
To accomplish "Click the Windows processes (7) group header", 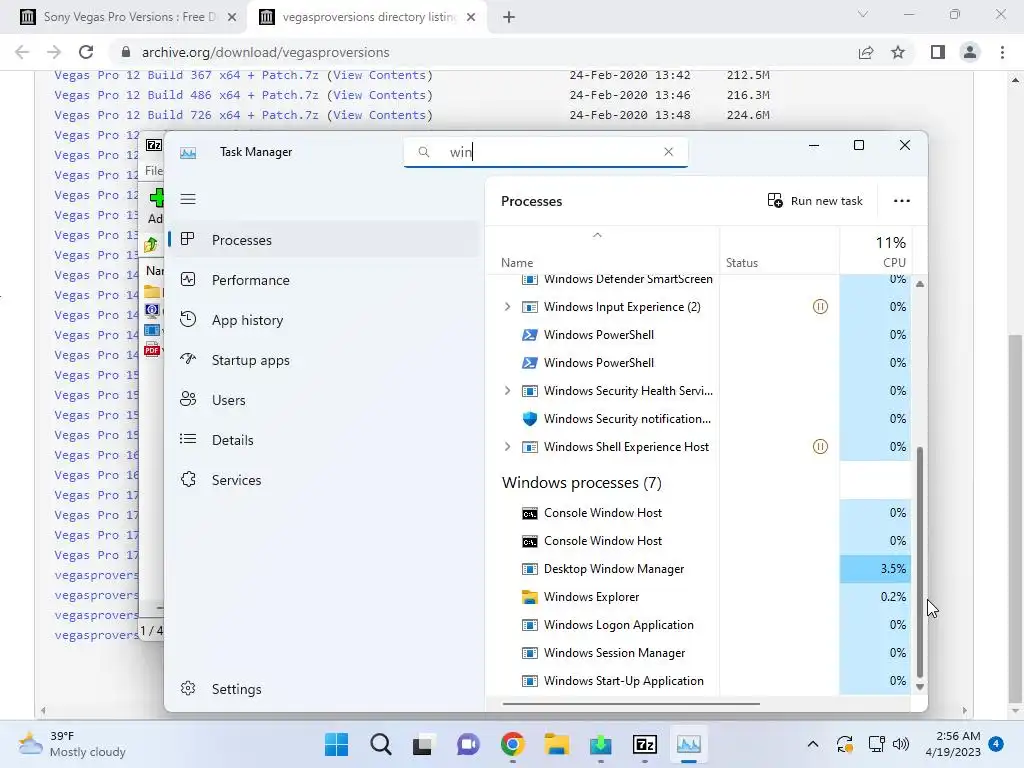I will [x=581, y=483].
